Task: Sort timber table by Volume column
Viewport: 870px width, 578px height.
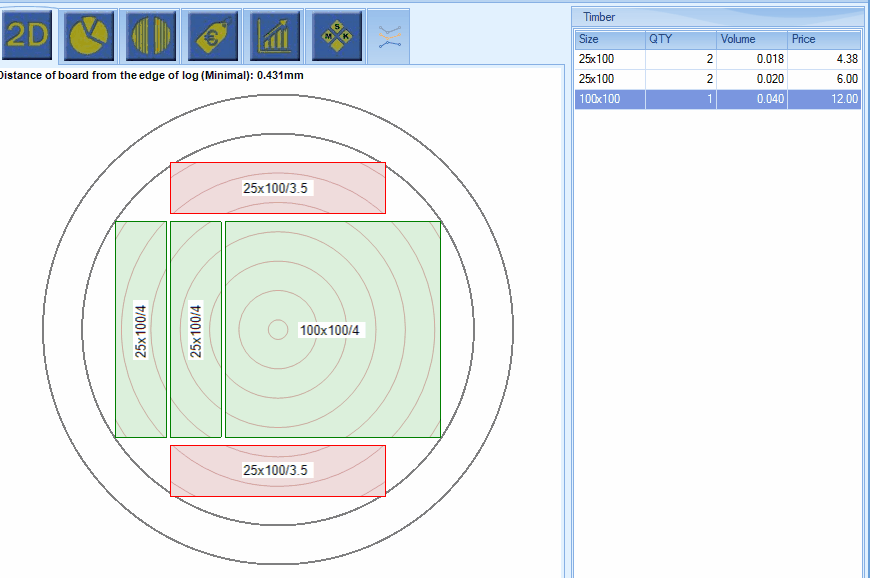Action: 752,39
